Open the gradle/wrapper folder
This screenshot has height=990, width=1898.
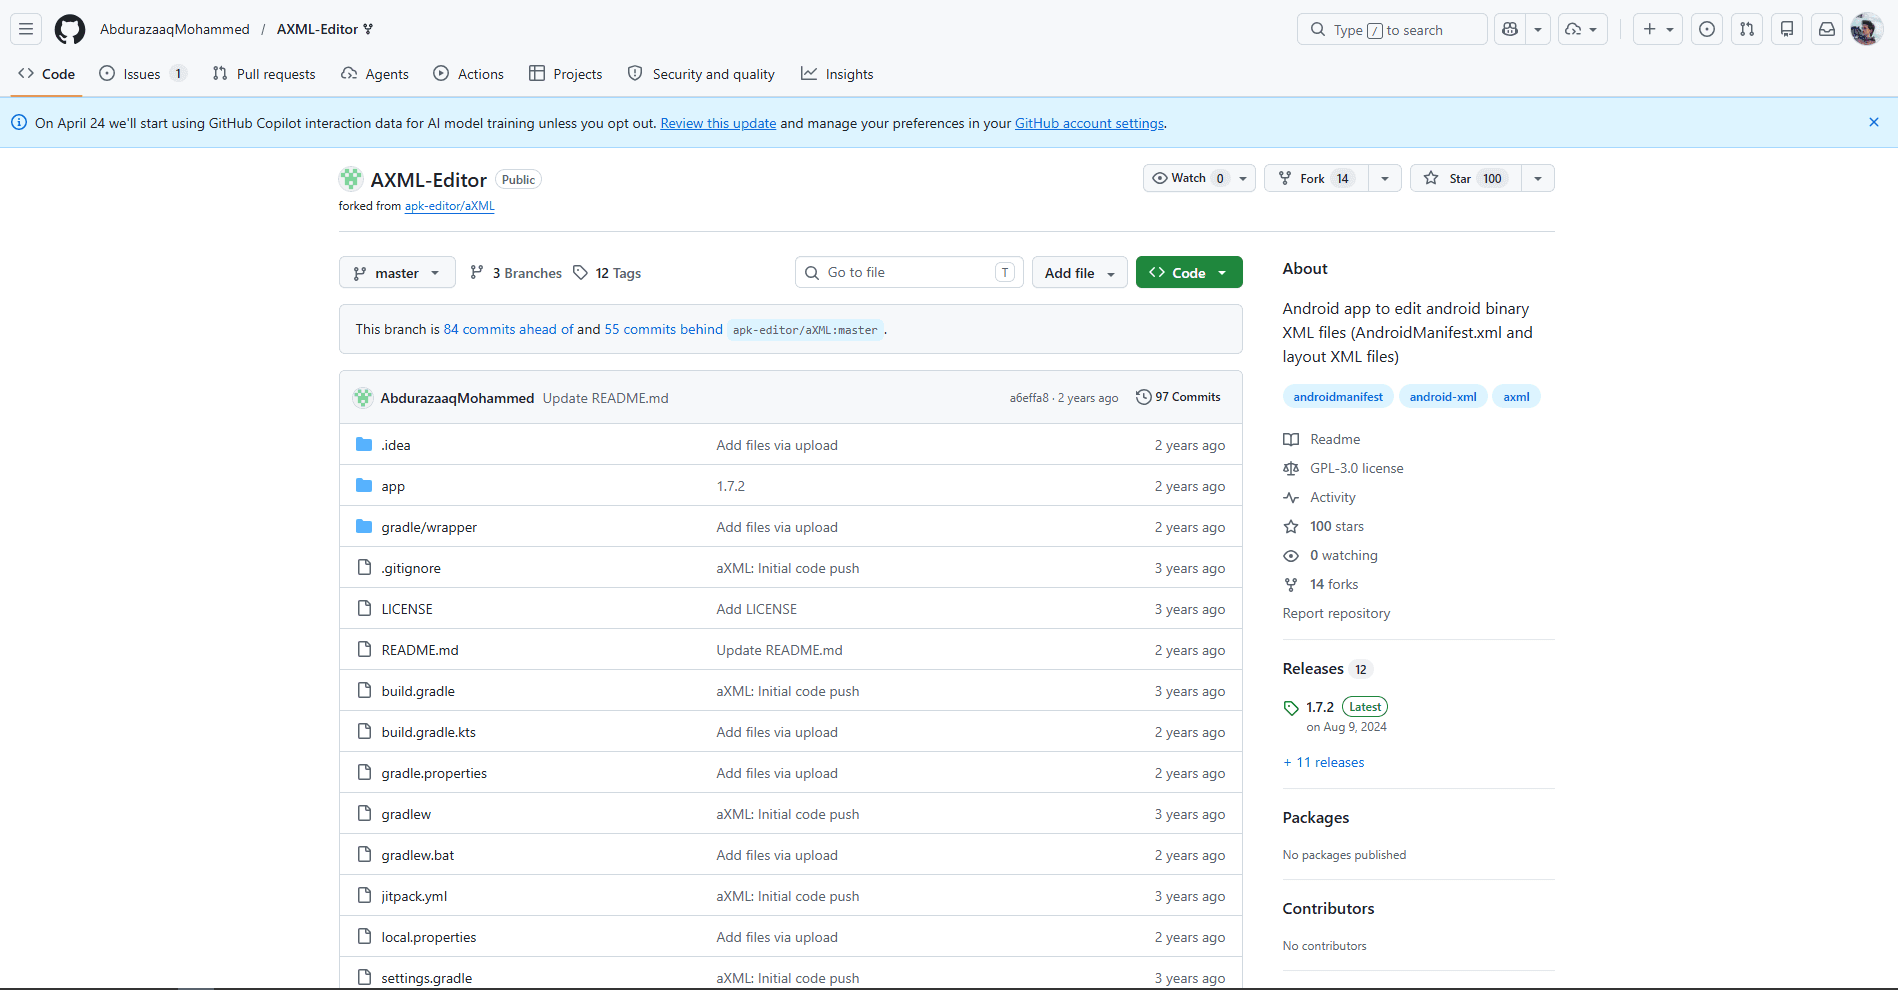429,527
